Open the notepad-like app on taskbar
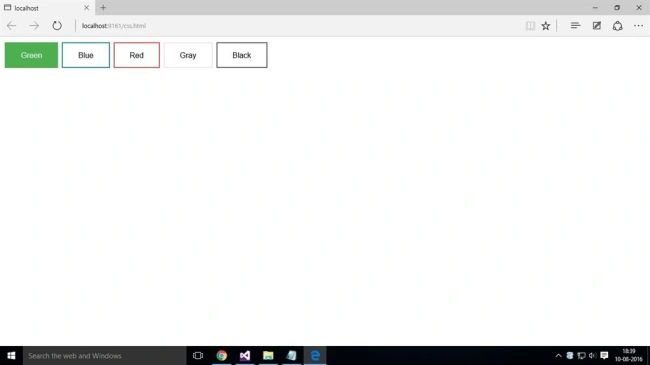 point(291,355)
